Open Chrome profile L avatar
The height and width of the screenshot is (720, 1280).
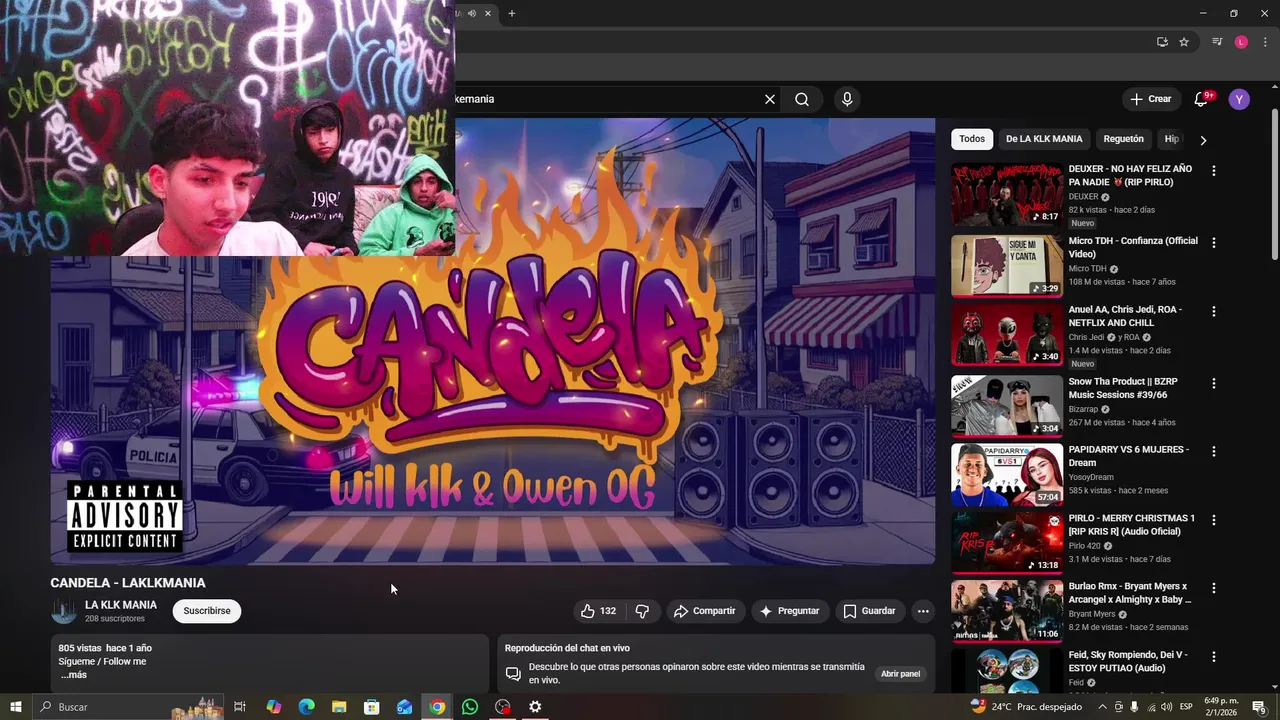1241,42
